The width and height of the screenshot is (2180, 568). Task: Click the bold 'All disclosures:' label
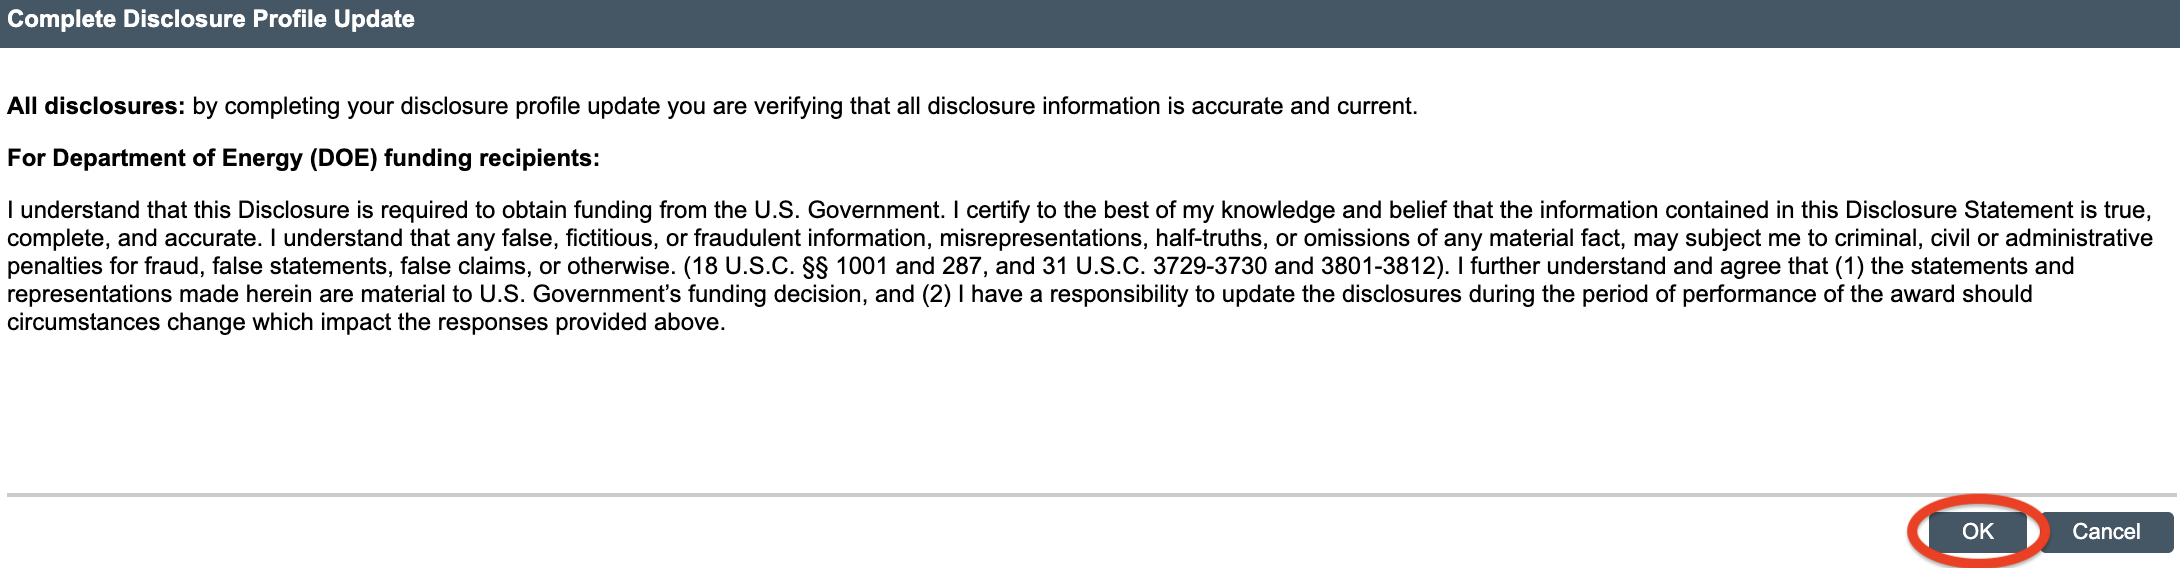pyautogui.click(x=96, y=106)
